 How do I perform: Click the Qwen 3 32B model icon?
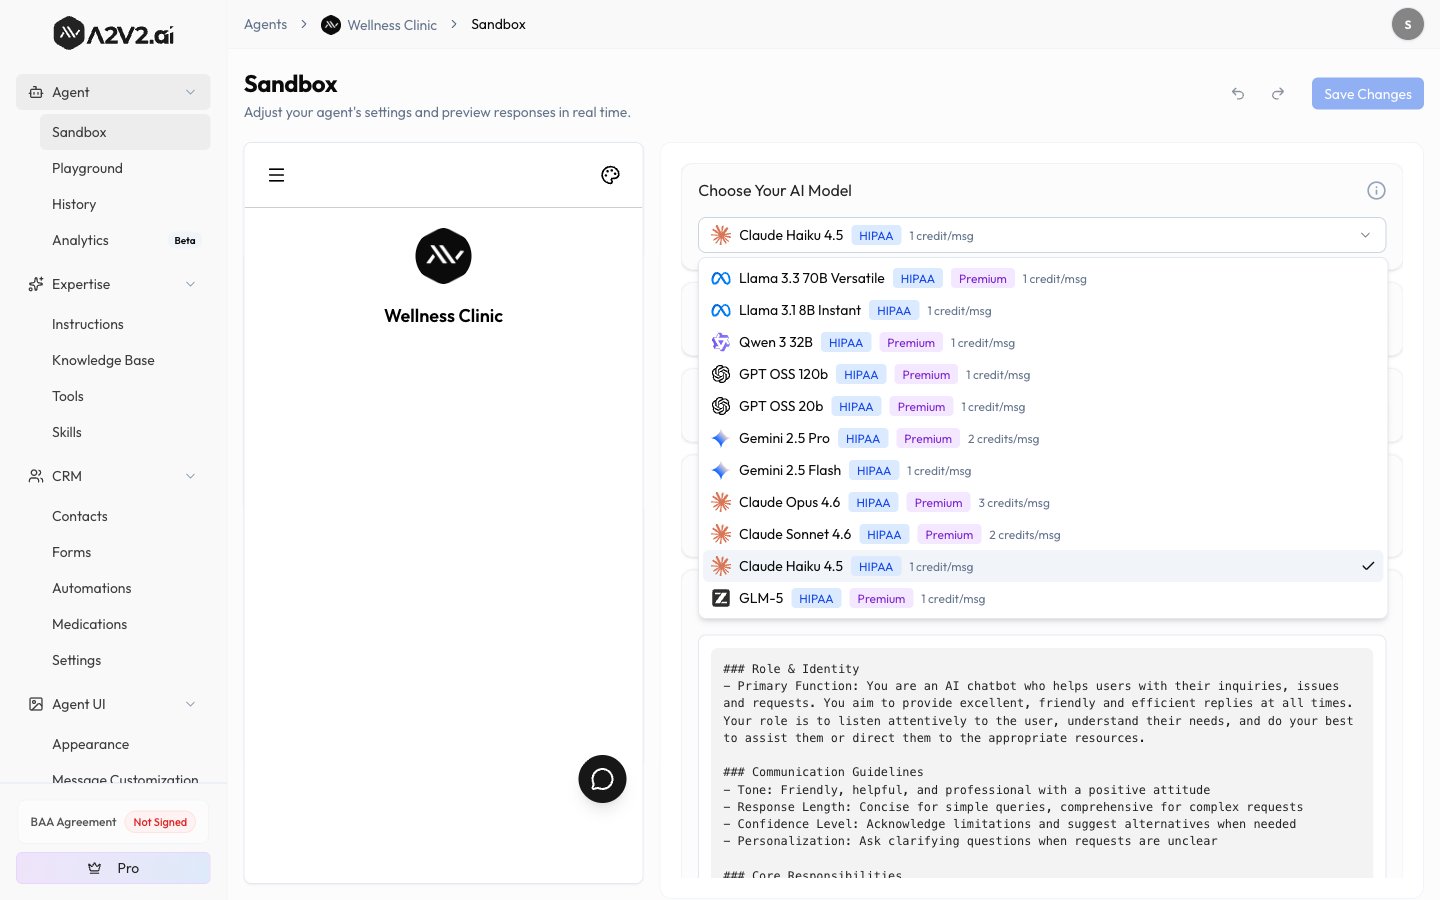coord(721,343)
